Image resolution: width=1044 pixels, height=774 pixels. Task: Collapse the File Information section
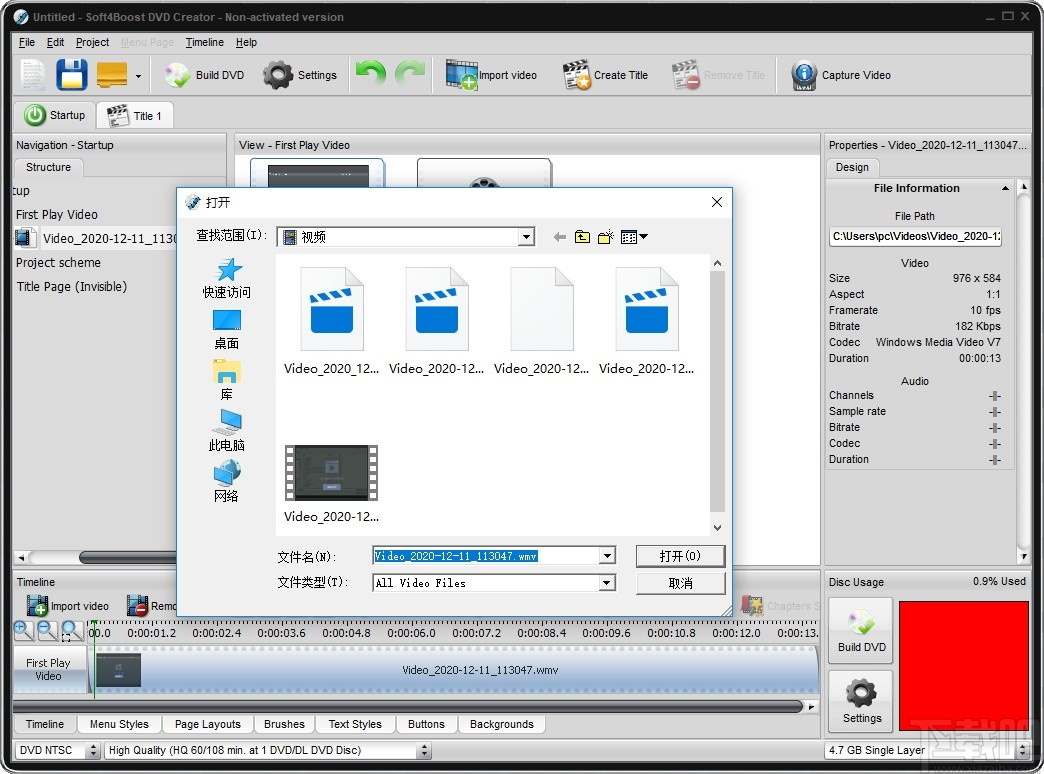1005,188
